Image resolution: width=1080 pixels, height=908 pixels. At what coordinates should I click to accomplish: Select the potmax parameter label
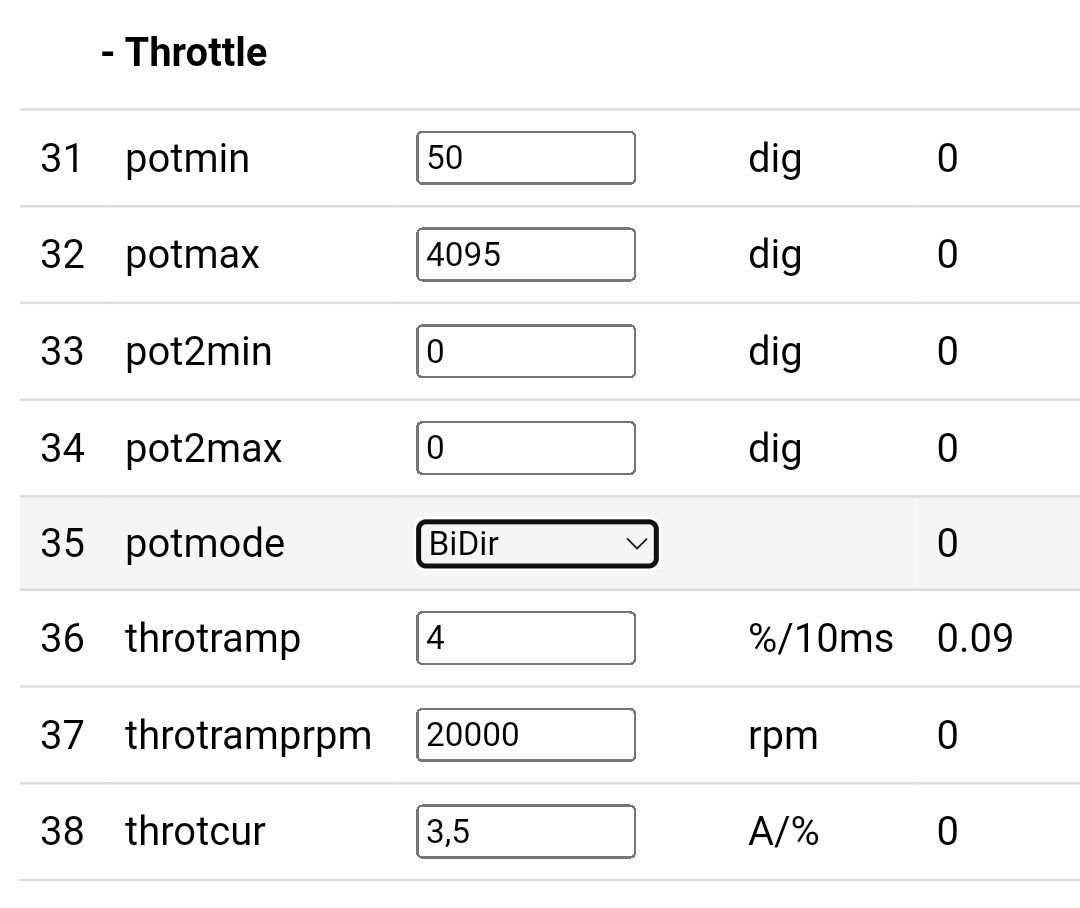(x=192, y=255)
